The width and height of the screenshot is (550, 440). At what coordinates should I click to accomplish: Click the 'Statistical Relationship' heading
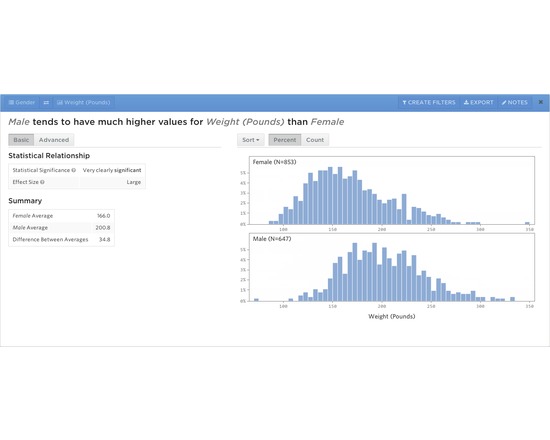[x=49, y=156]
